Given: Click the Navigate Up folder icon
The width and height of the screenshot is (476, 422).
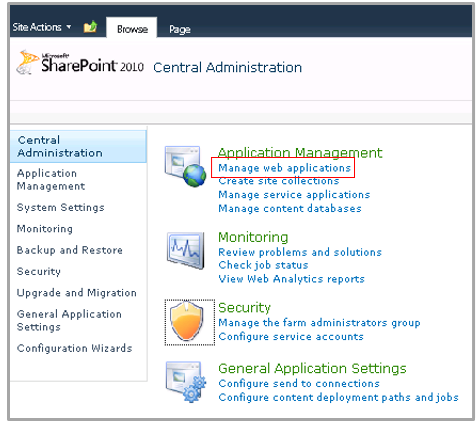Looking at the screenshot, I should coord(90,27).
